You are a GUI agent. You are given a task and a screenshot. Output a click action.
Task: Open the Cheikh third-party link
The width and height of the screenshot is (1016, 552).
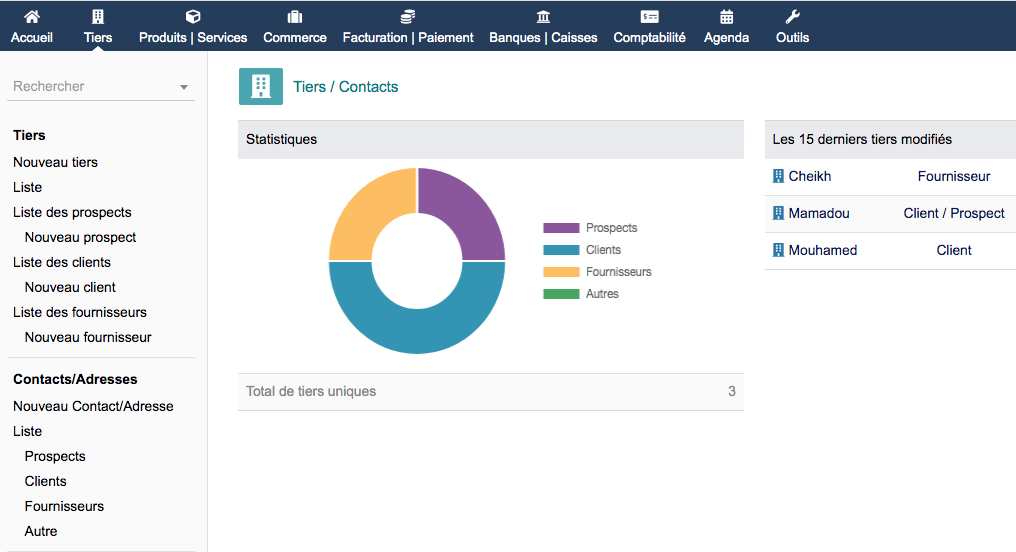(x=810, y=176)
